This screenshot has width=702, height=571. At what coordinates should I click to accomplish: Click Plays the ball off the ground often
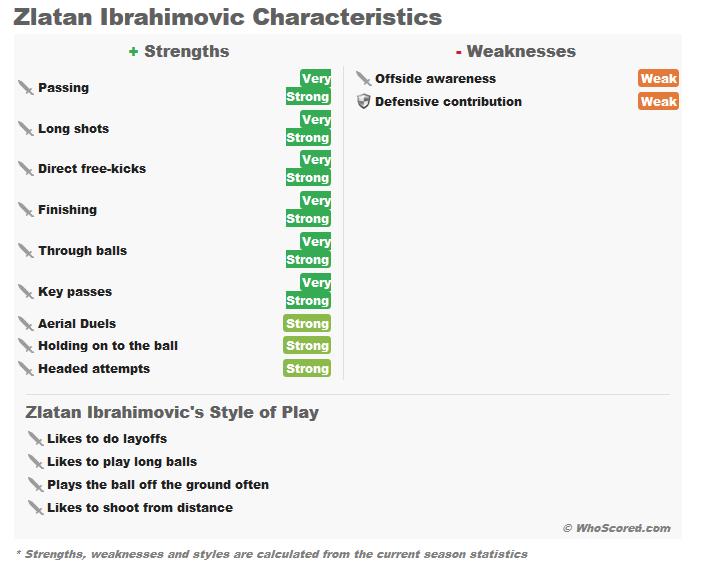tap(158, 485)
